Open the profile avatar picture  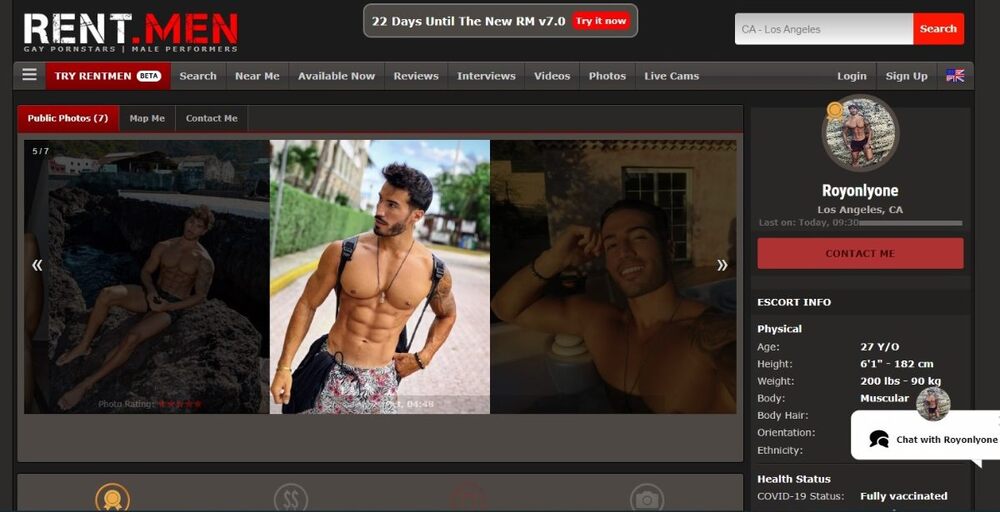click(860, 134)
